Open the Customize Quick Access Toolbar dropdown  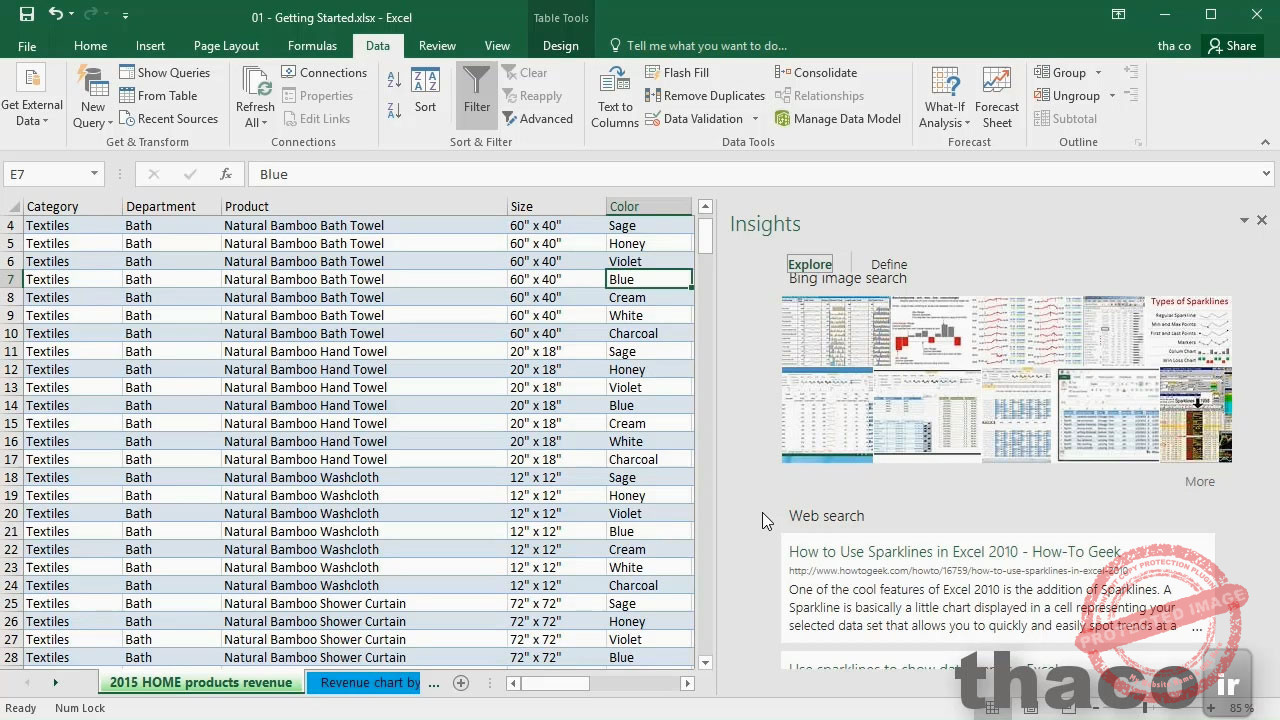coord(125,16)
